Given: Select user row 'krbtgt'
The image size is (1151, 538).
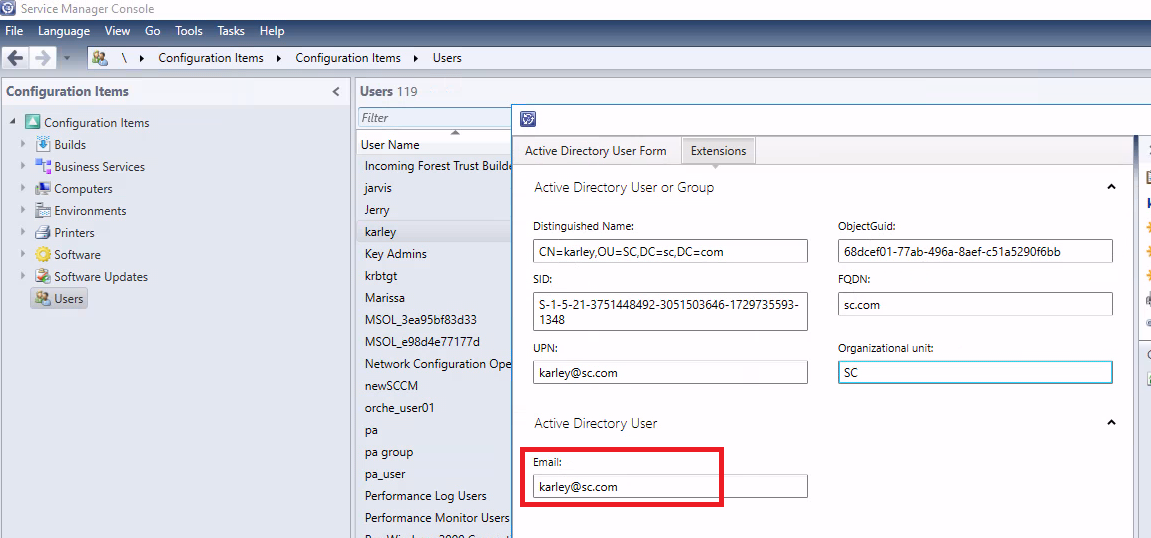Looking at the screenshot, I should [434, 276].
